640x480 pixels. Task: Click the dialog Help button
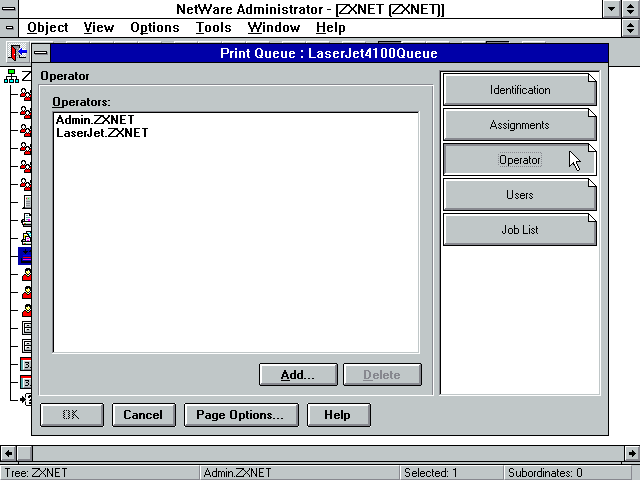[x=338, y=415]
